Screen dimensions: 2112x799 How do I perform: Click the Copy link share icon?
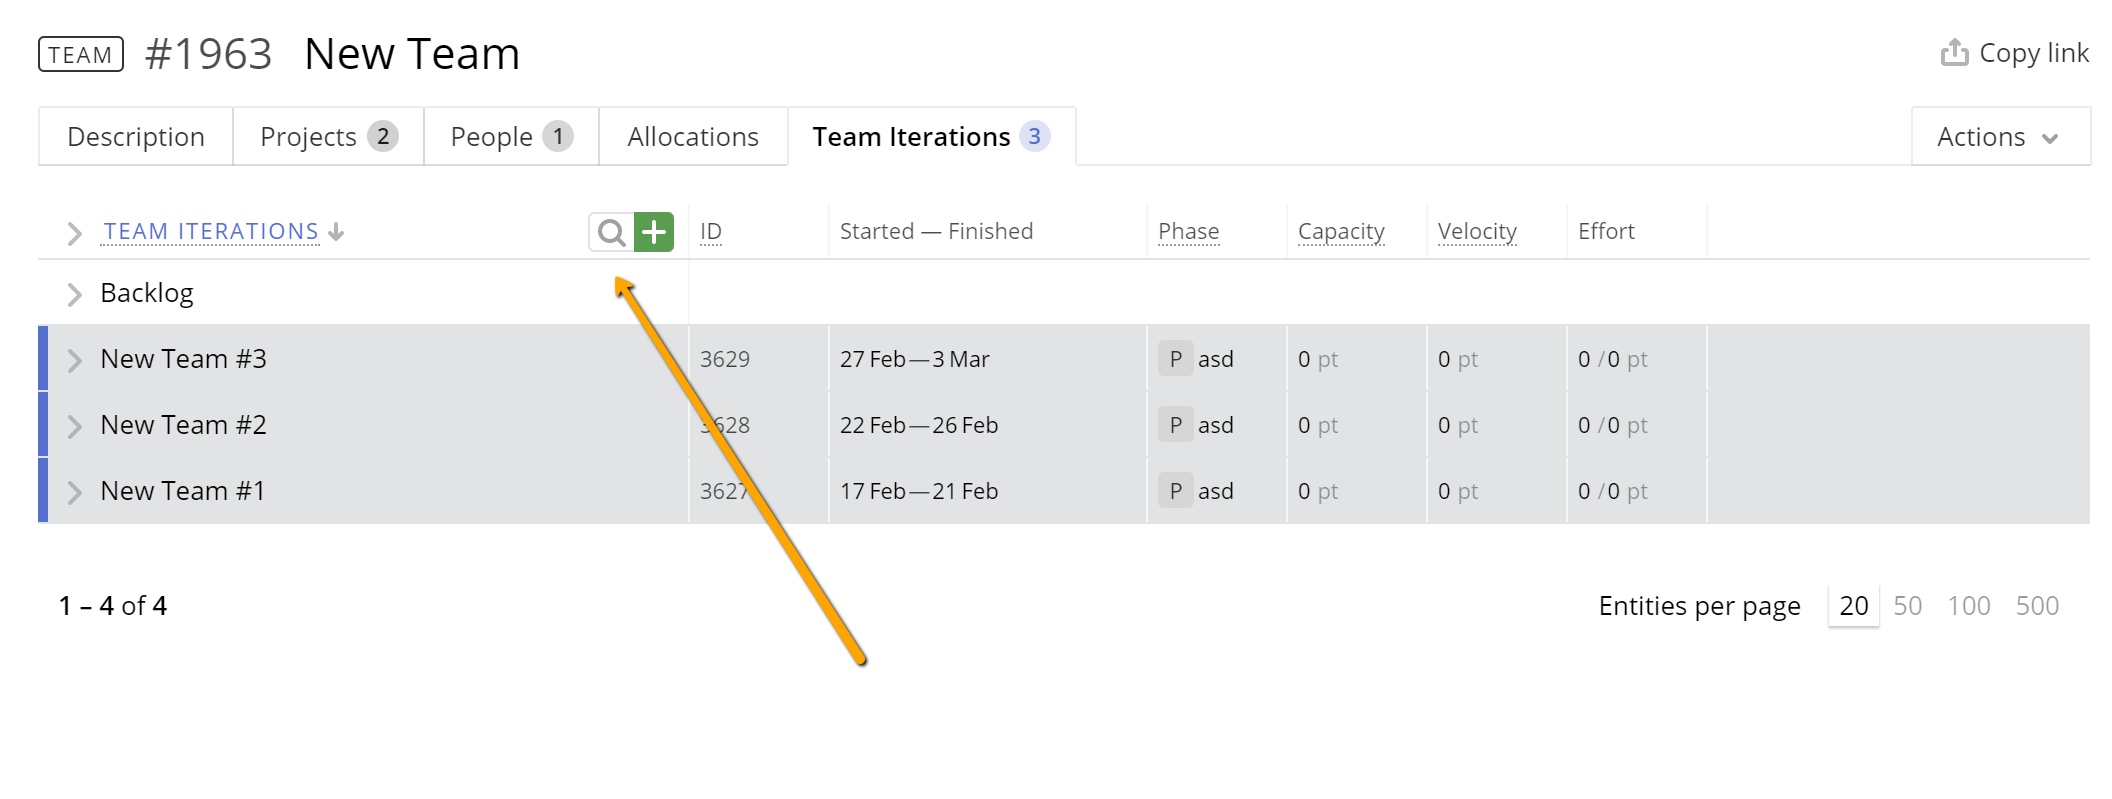[1954, 53]
